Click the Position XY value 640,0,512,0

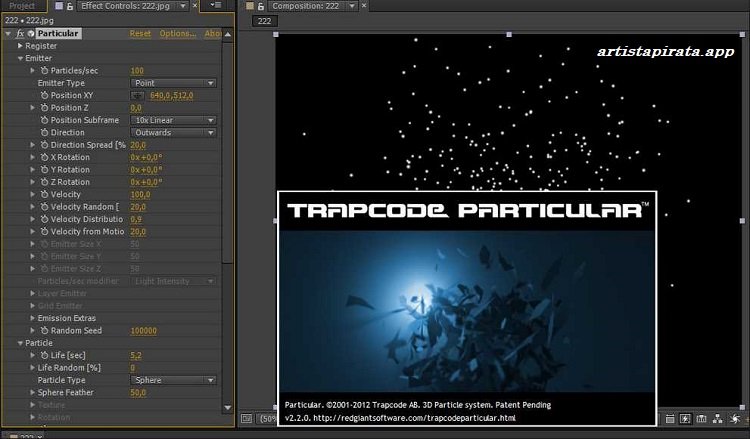coord(172,96)
